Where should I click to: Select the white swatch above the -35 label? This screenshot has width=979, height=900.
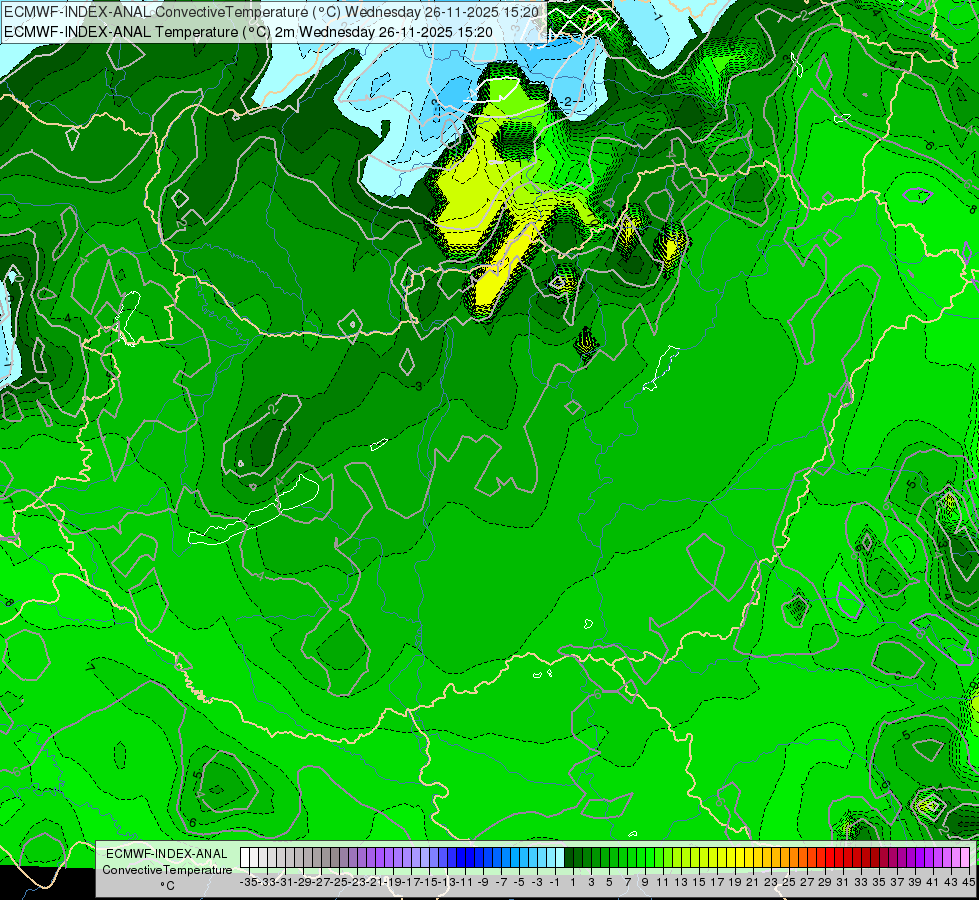pyautogui.click(x=245, y=857)
